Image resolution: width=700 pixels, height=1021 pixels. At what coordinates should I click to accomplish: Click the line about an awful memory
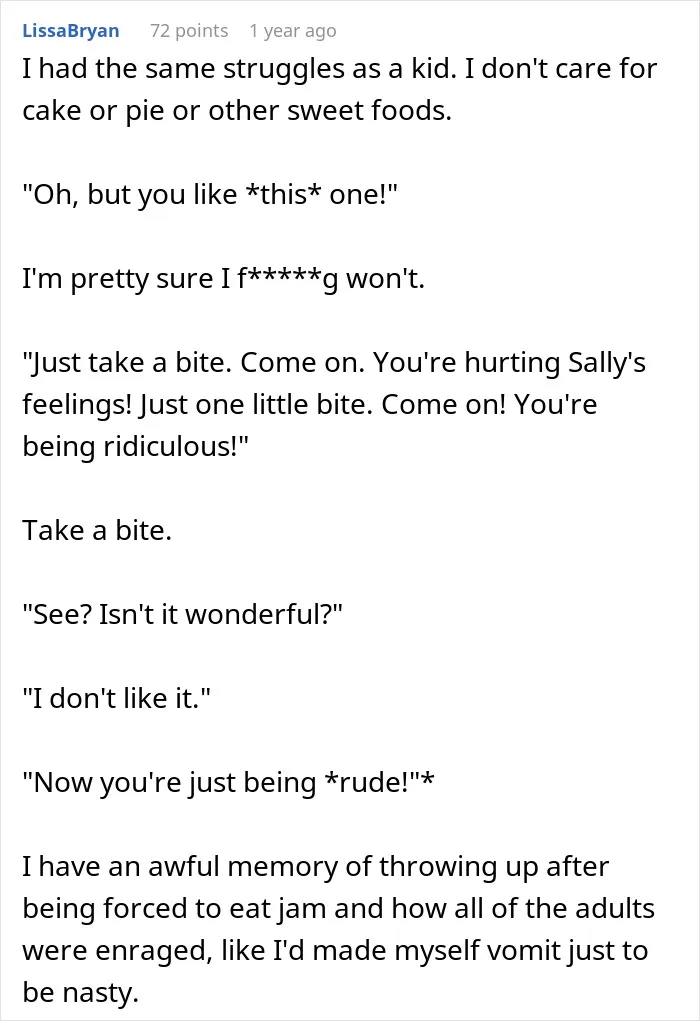click(x=316, y=867)
